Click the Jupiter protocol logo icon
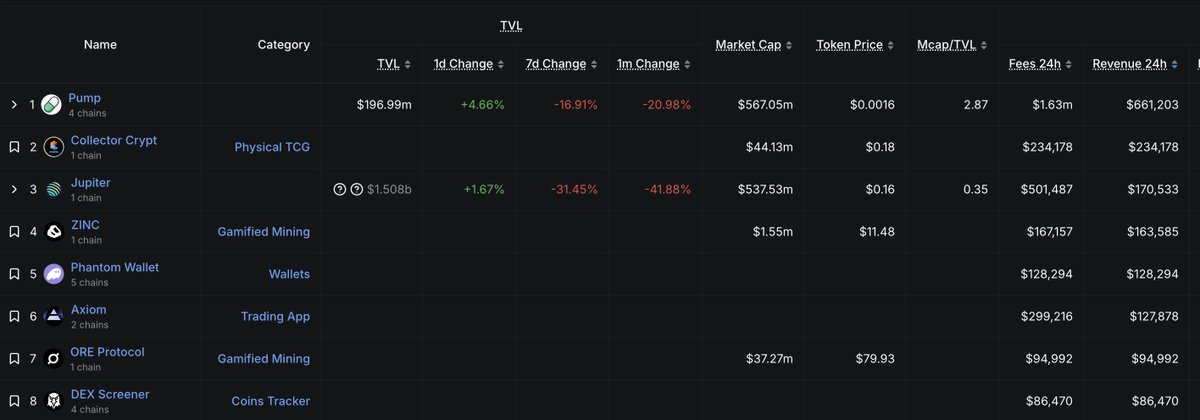Image resolution: width=1200 pixels, height=420 pixels. 52,190
